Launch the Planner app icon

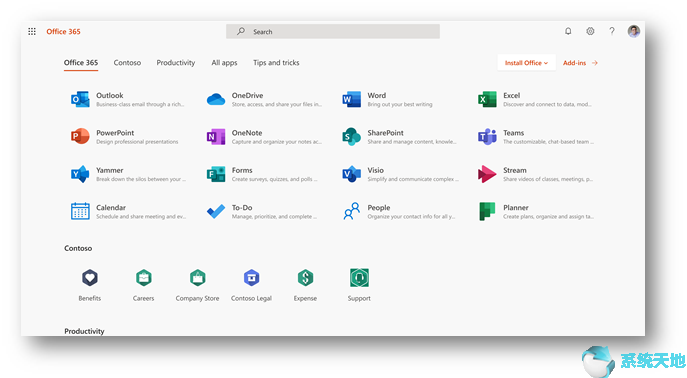487,212
